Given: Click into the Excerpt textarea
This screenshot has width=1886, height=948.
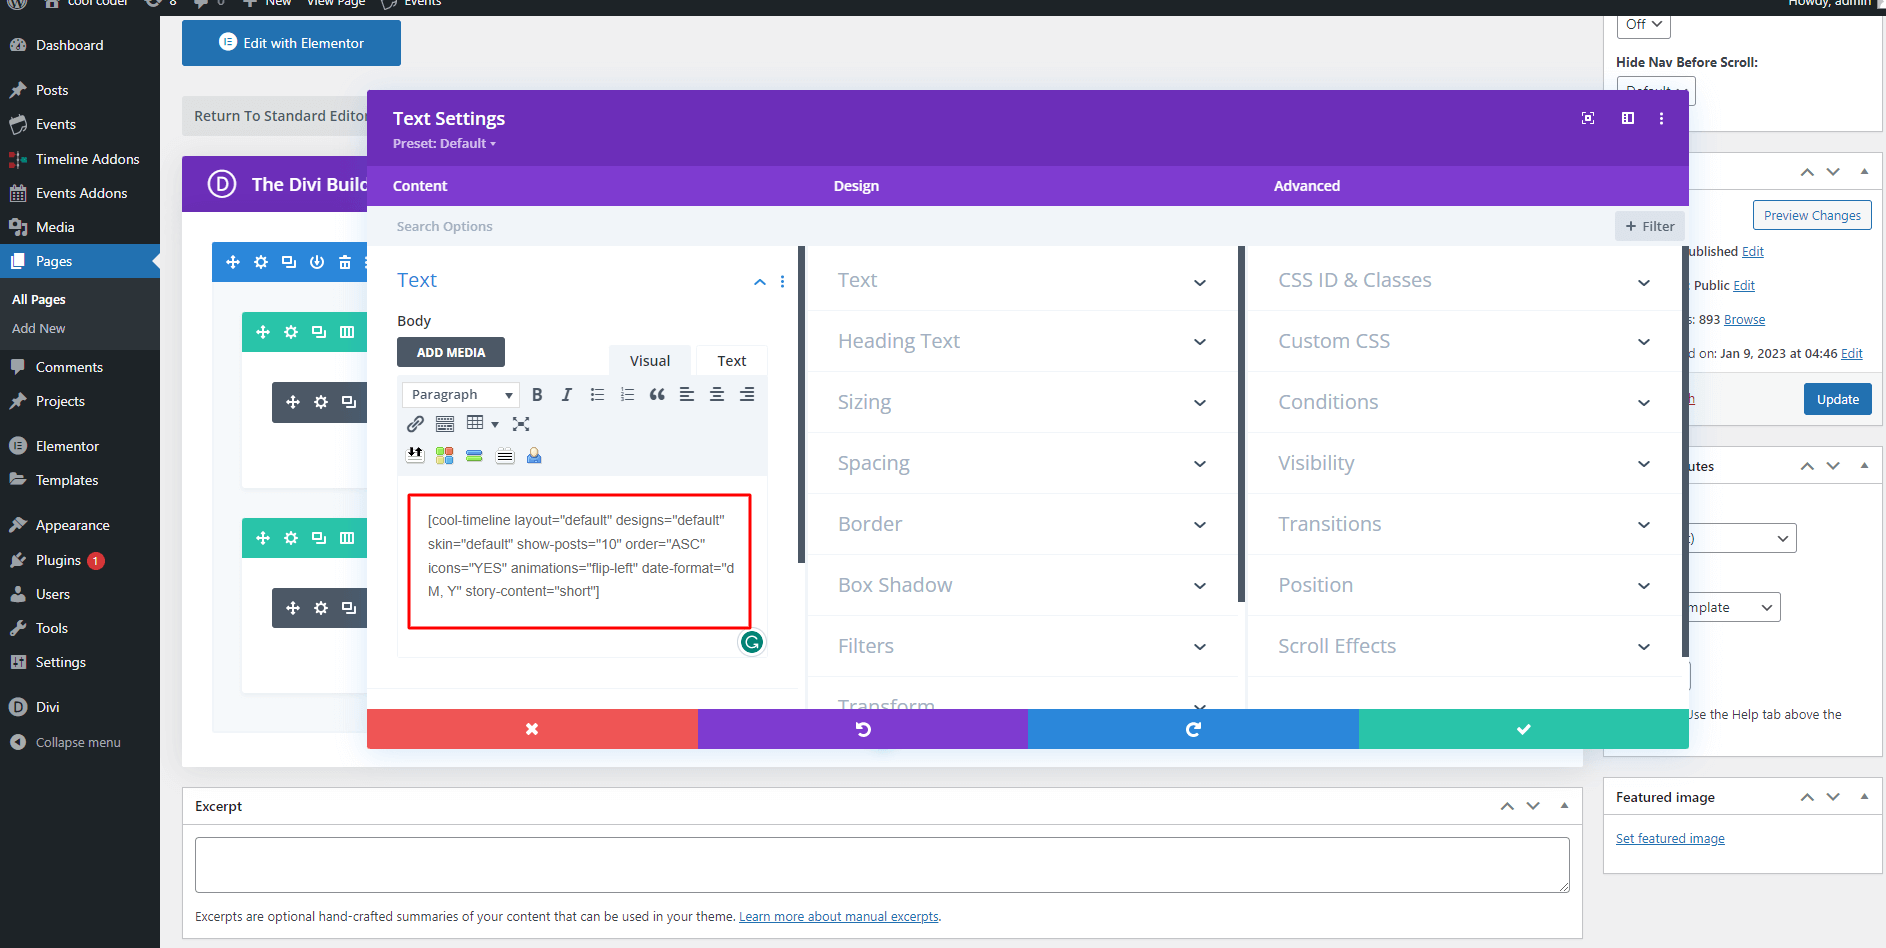Looking at the screenshot, I should pyautogui.click(x=882, y=865).
